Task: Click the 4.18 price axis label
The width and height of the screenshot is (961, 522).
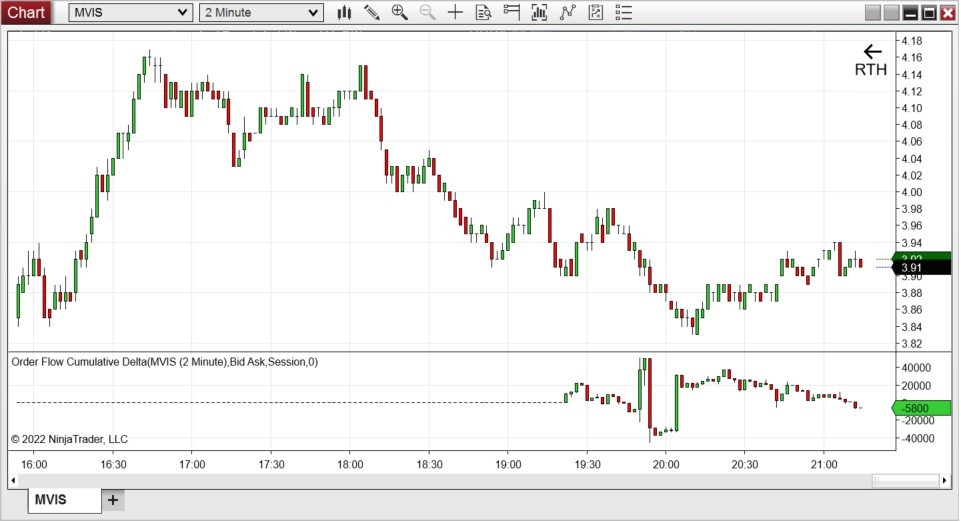Action: point(911,41)
